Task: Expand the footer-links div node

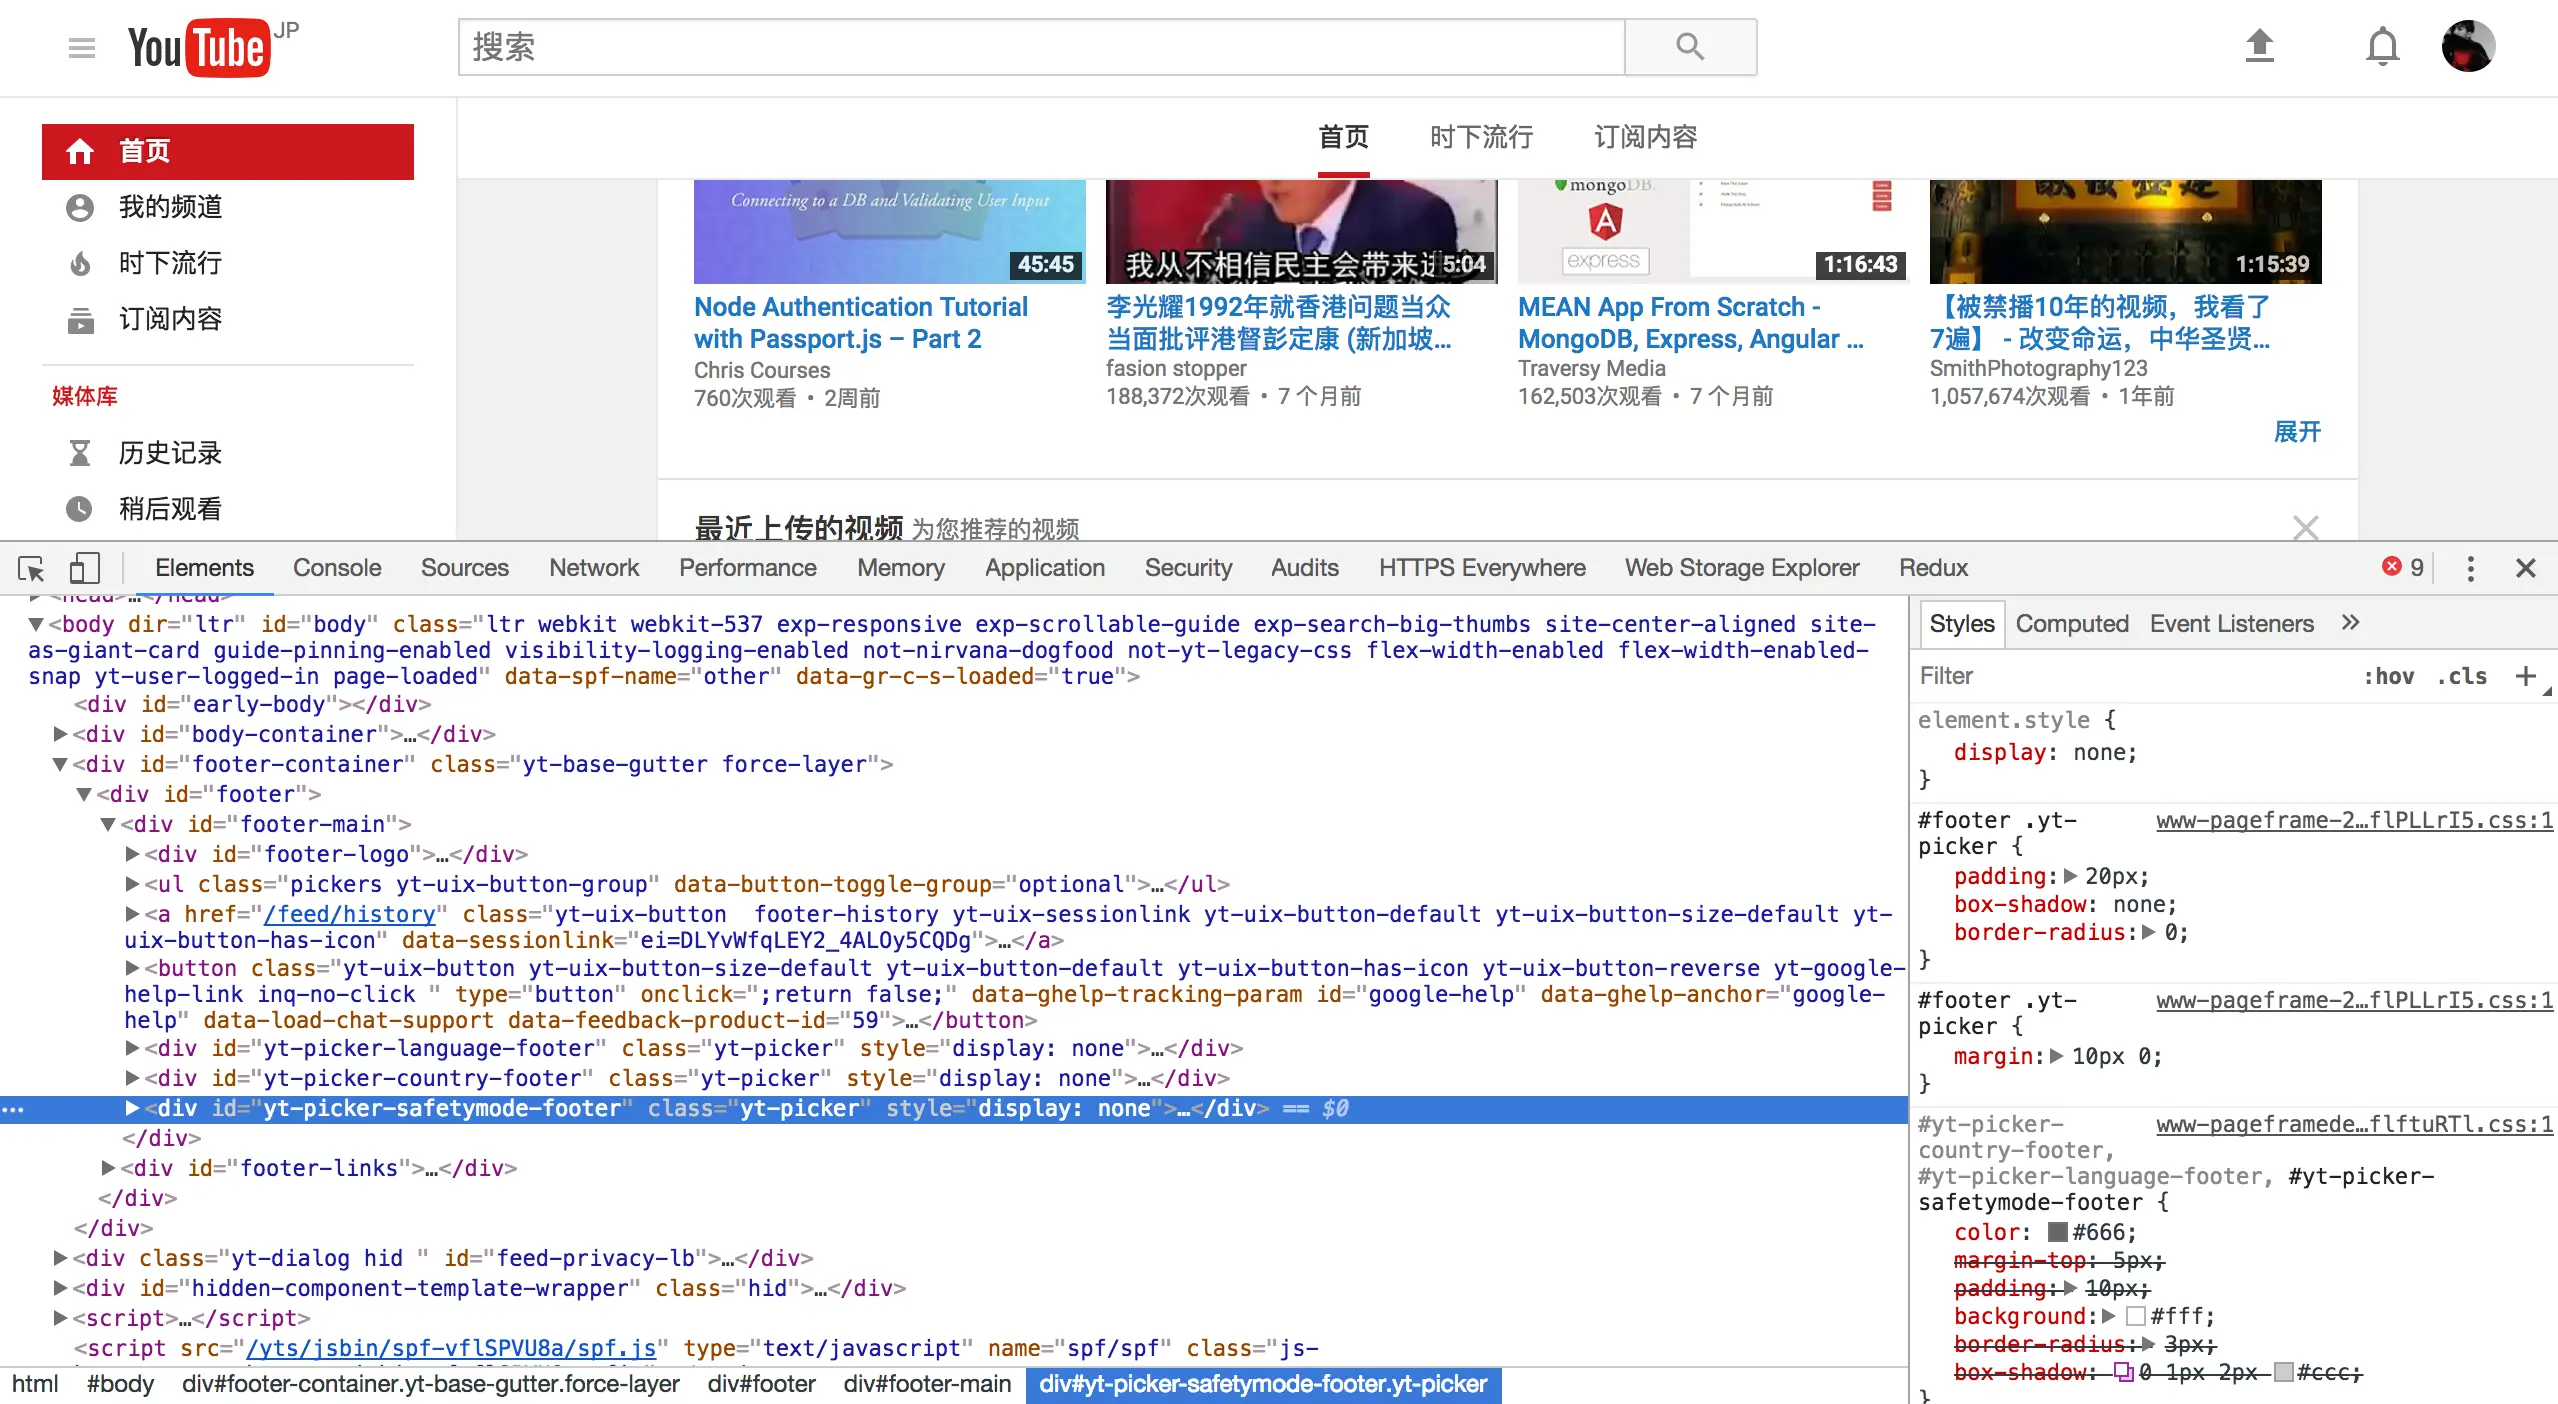Action: coord(108,1168)
